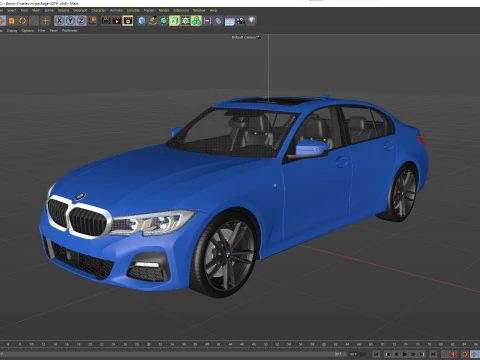Open Edit Render Settings icon
Screen dimensions: 480x360
[x=128, y=21]
